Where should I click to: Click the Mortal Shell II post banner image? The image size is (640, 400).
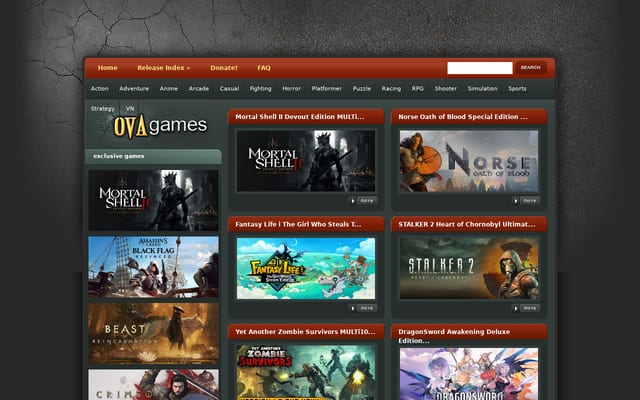306,161
